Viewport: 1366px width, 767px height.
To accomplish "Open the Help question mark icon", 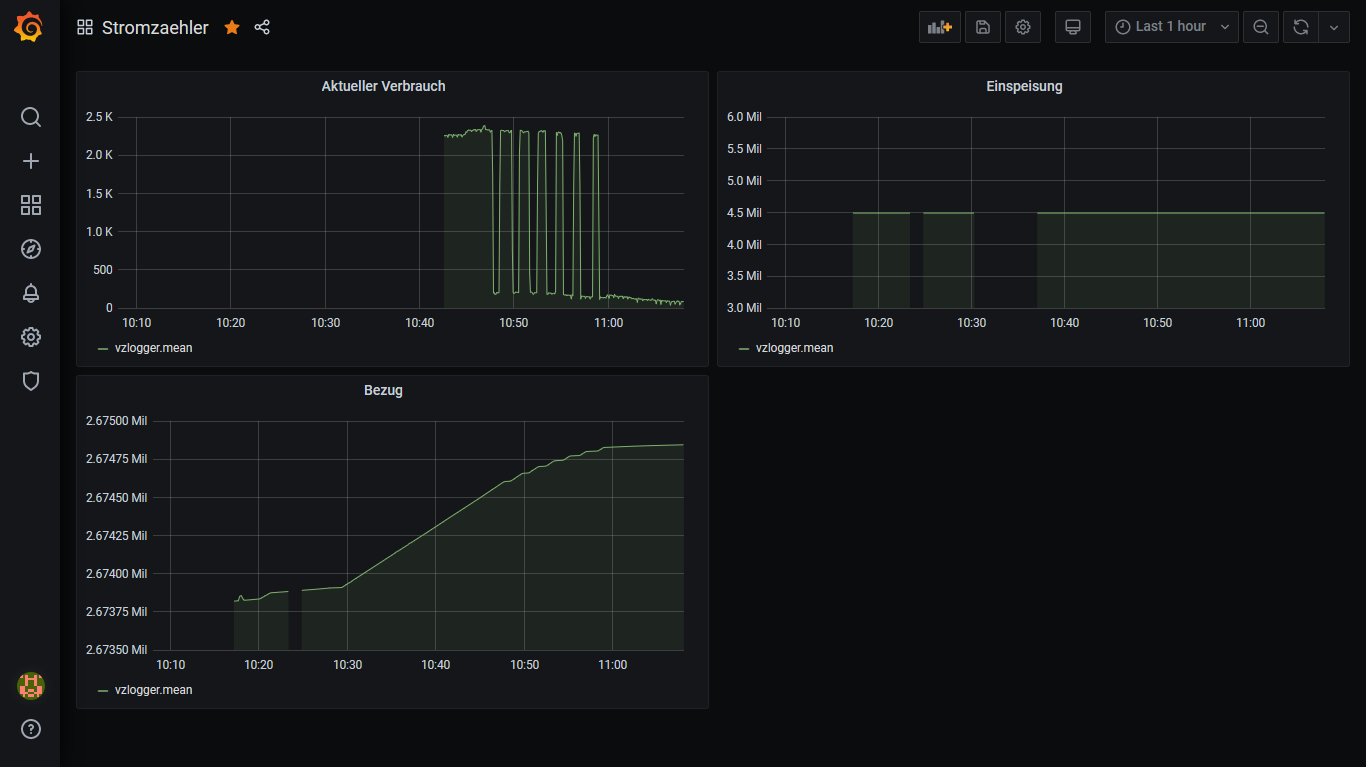I will (31, 729).
